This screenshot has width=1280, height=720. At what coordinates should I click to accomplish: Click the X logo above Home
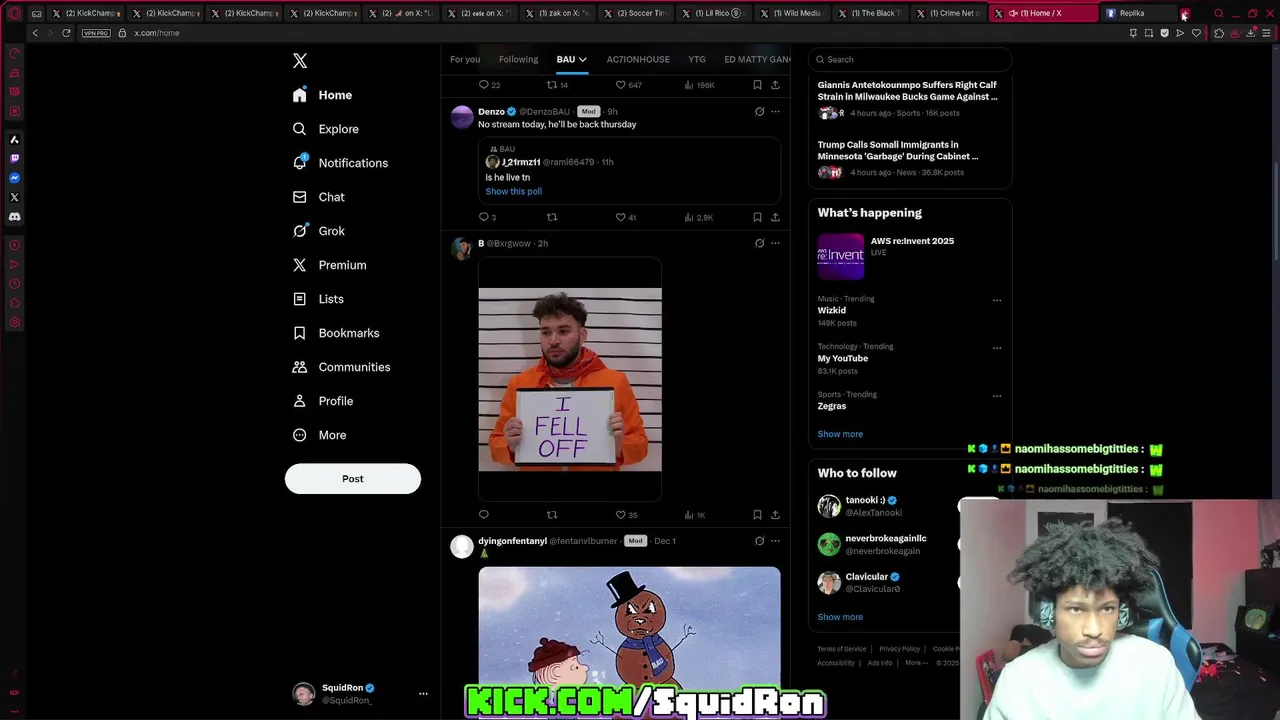300,61
